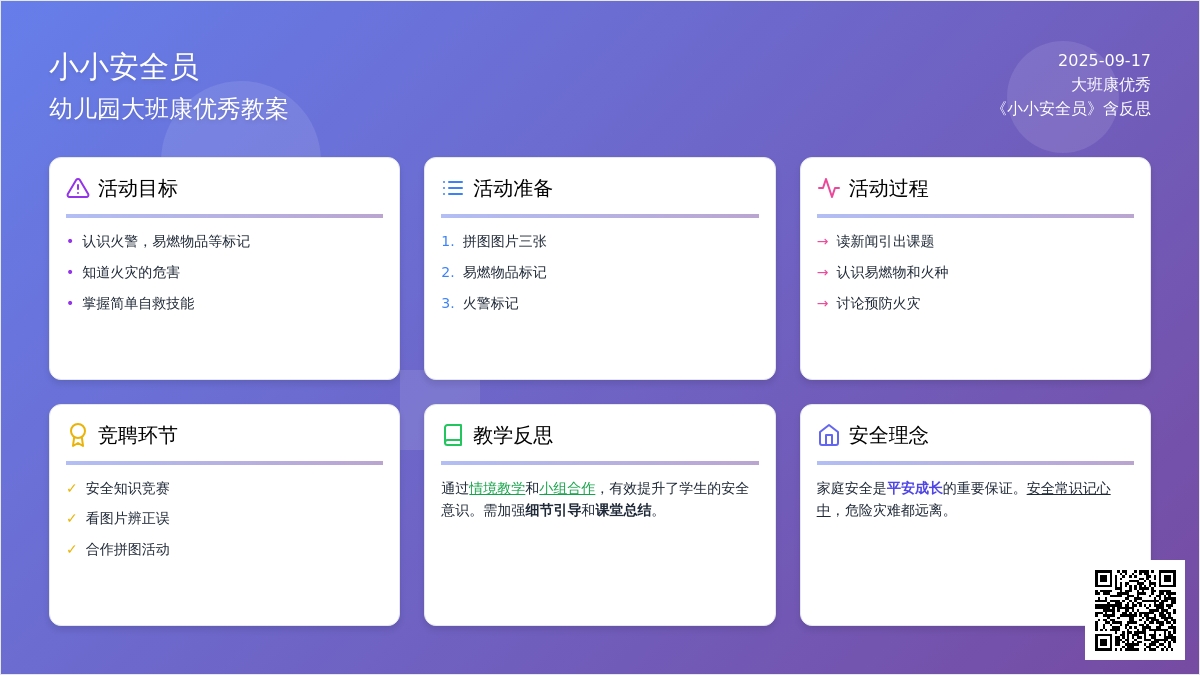Click the award ribbon icon beside 竞聘环节
Image resolution: width=1200 pixels, height=675 pixels.
pos(78,435)
